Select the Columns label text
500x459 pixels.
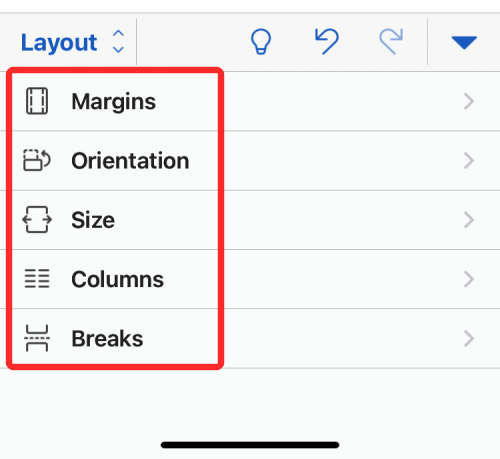117,279
